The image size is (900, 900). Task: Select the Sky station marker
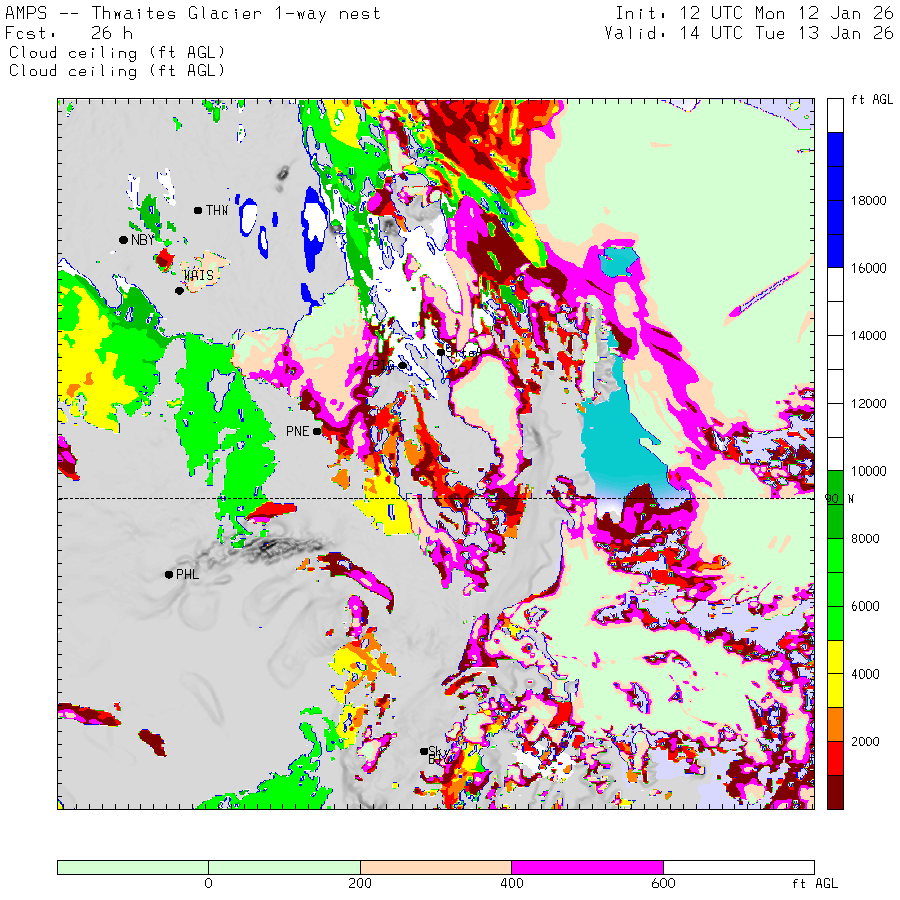(424, 751)
